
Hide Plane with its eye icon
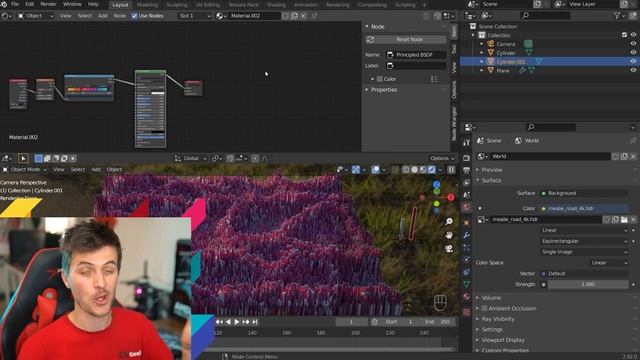(633, 71)
